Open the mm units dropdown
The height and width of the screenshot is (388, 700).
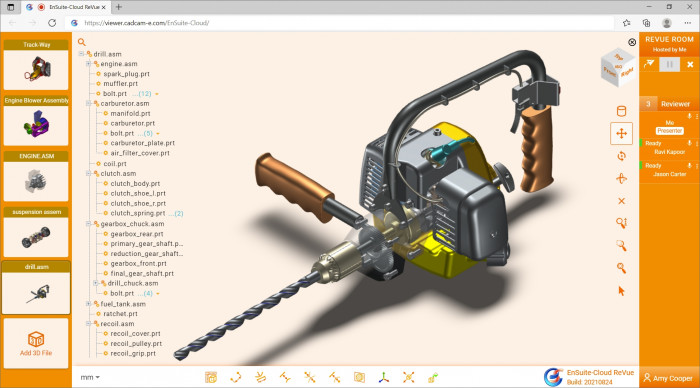click(x=90, y=378)
